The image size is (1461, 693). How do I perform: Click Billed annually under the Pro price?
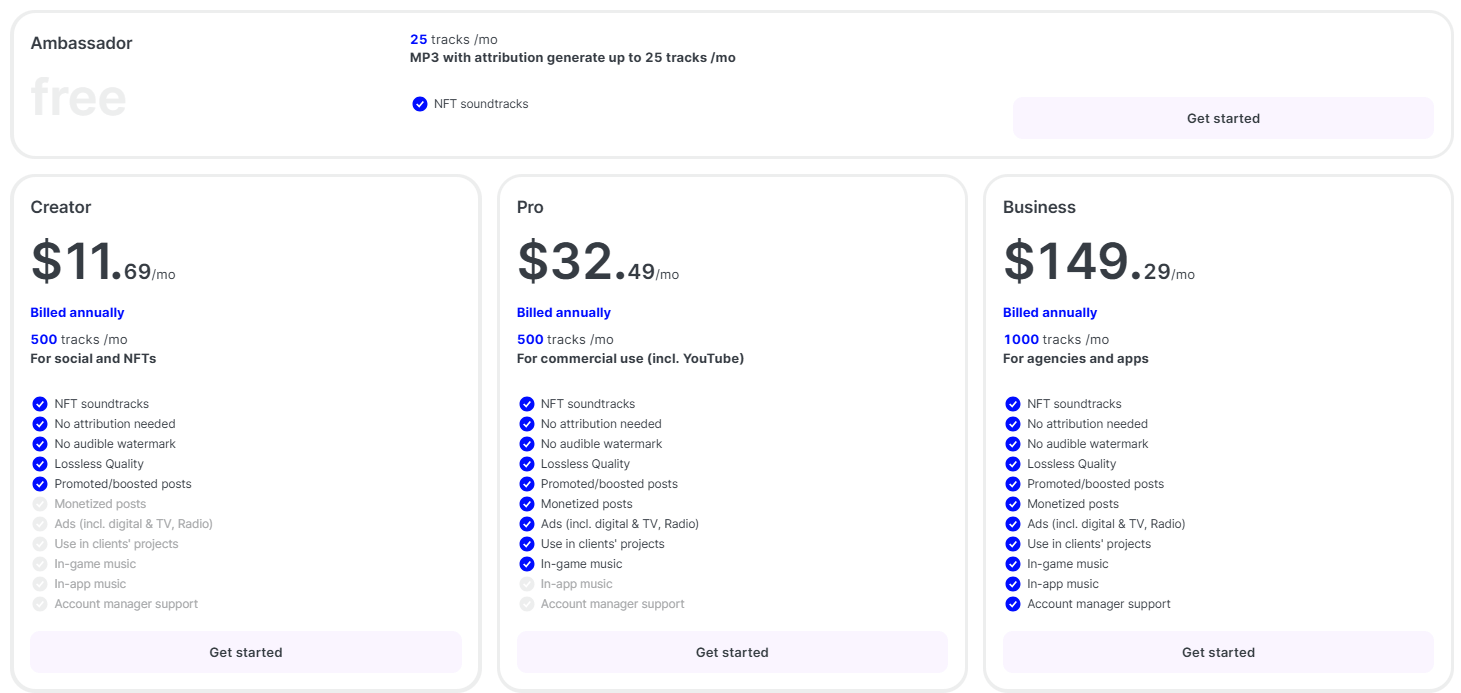click(564, 313)
